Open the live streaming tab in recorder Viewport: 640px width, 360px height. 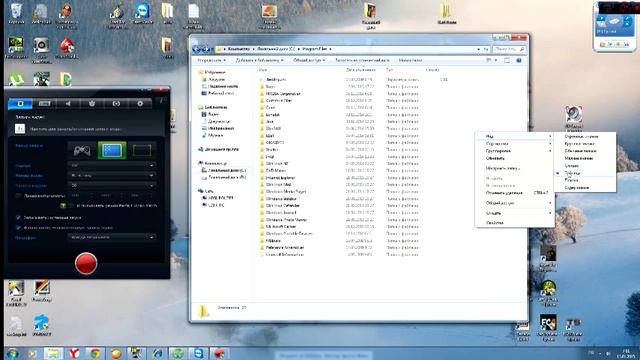pos(116,104)
